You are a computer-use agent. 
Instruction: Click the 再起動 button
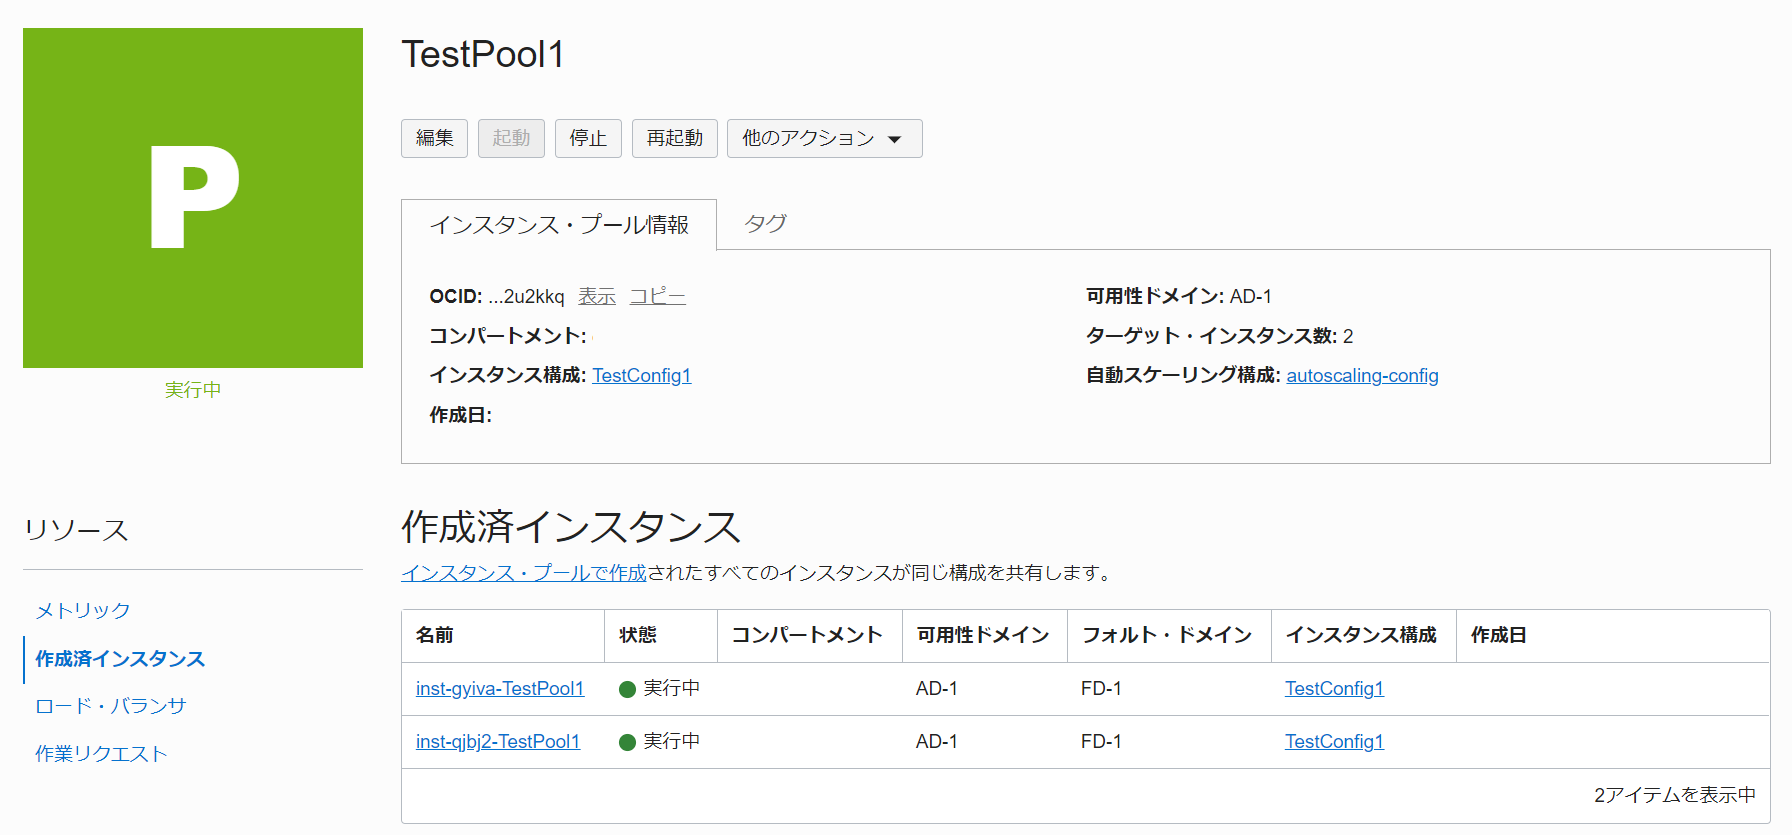(674, 139)
